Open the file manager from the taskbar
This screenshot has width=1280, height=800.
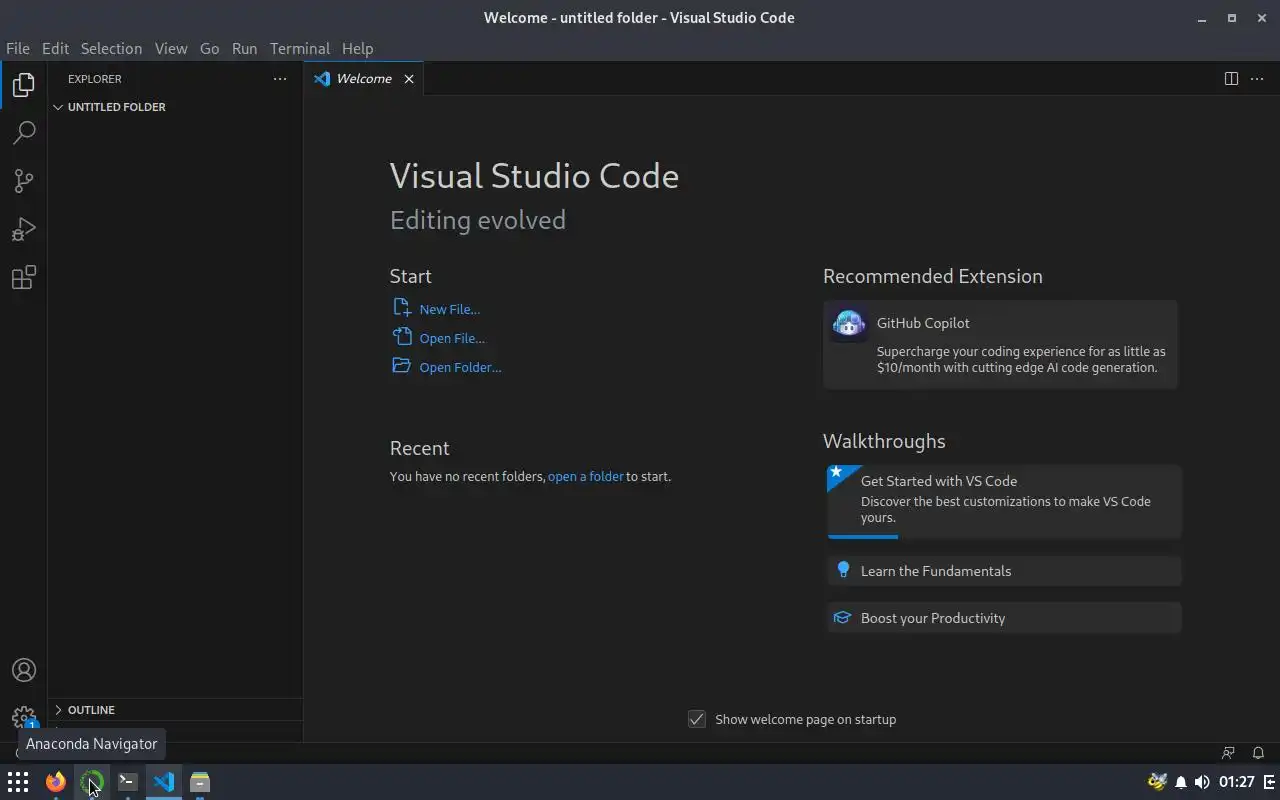(x=200, y=782)
